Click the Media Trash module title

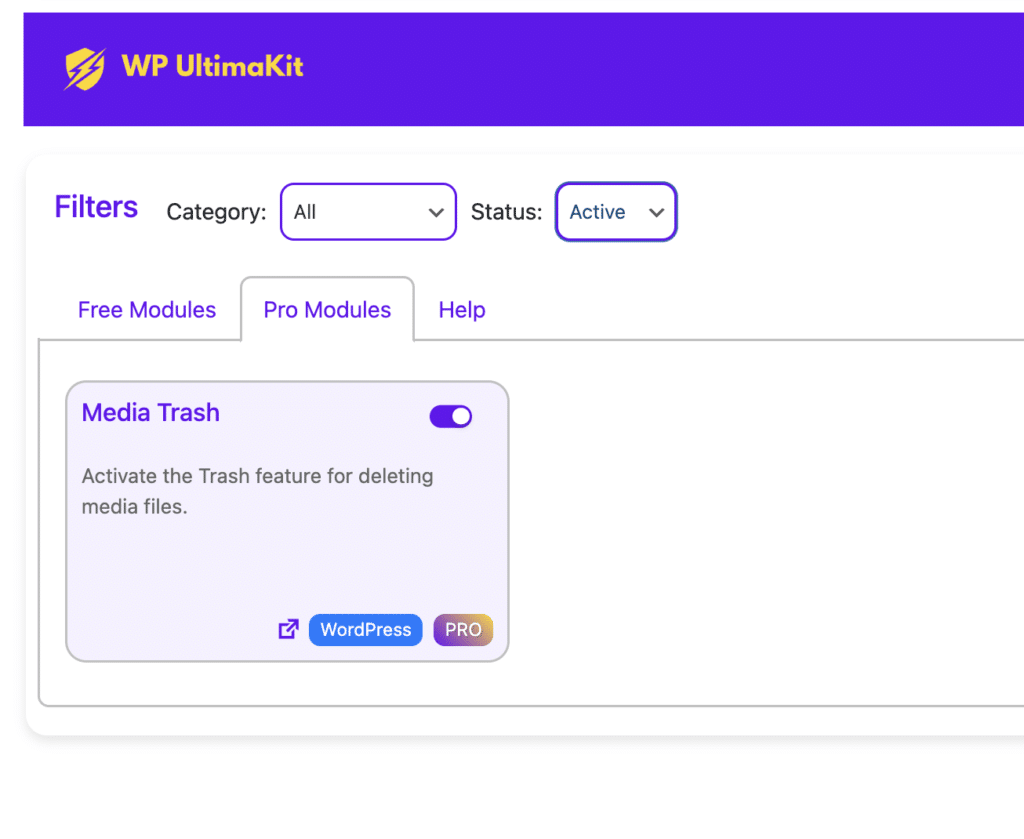click(150, 412)
